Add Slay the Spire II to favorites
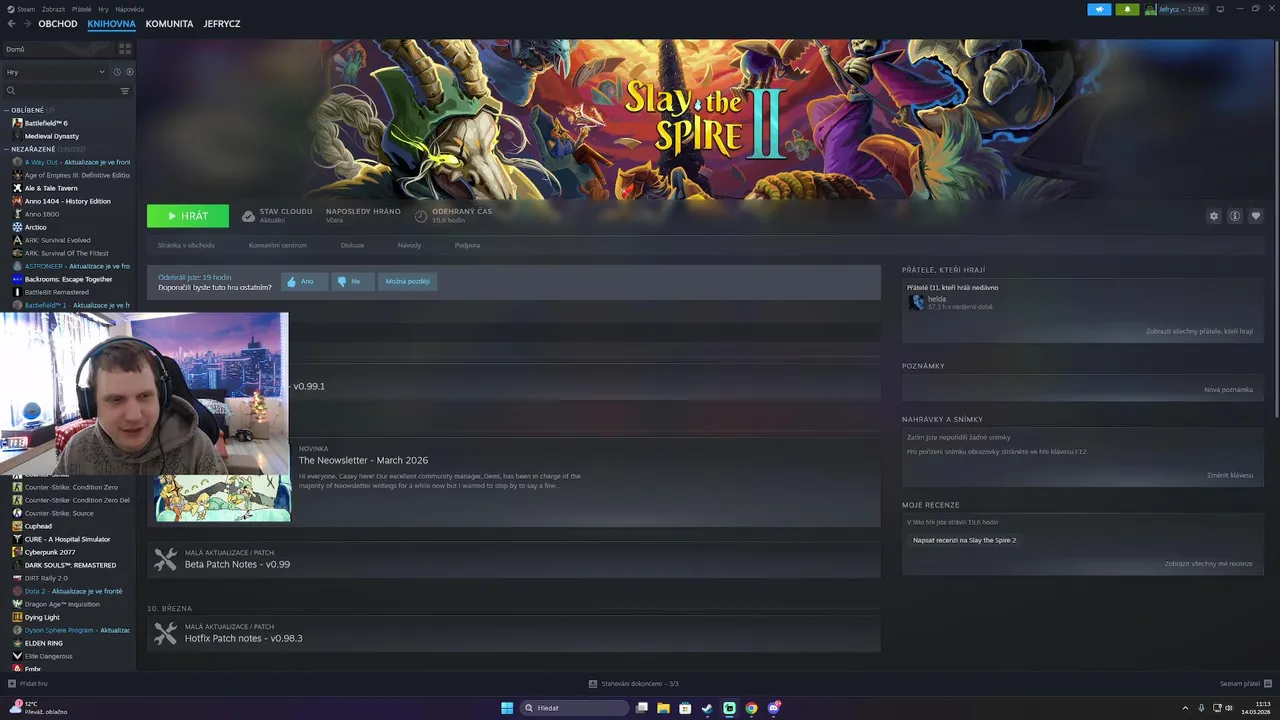Viewport: 1280px width, 720px height. (1256, 216)
